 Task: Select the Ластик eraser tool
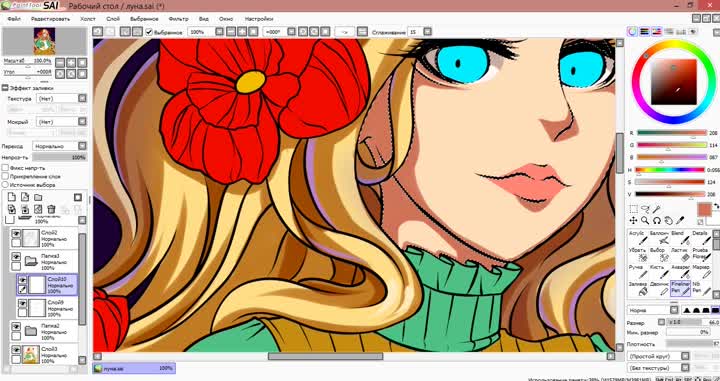tap(680, 254)
